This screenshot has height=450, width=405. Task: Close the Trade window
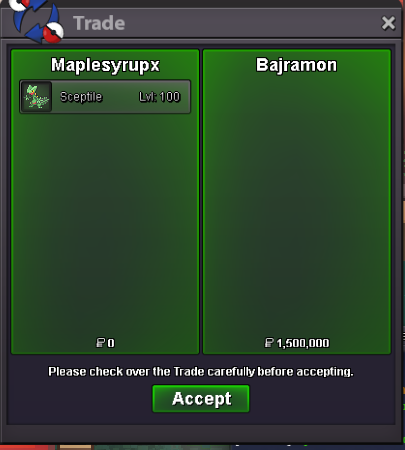388,23
